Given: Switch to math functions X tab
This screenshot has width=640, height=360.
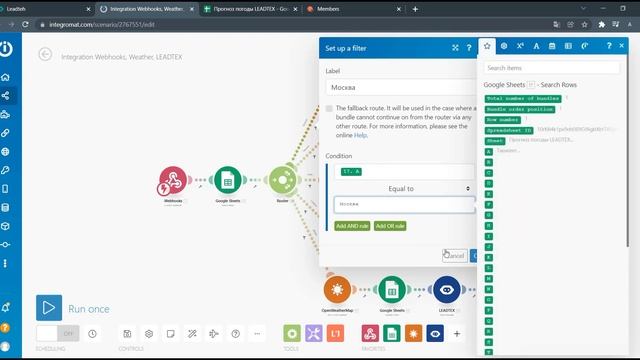Looking at the screenshot, I should coord(520,46).
